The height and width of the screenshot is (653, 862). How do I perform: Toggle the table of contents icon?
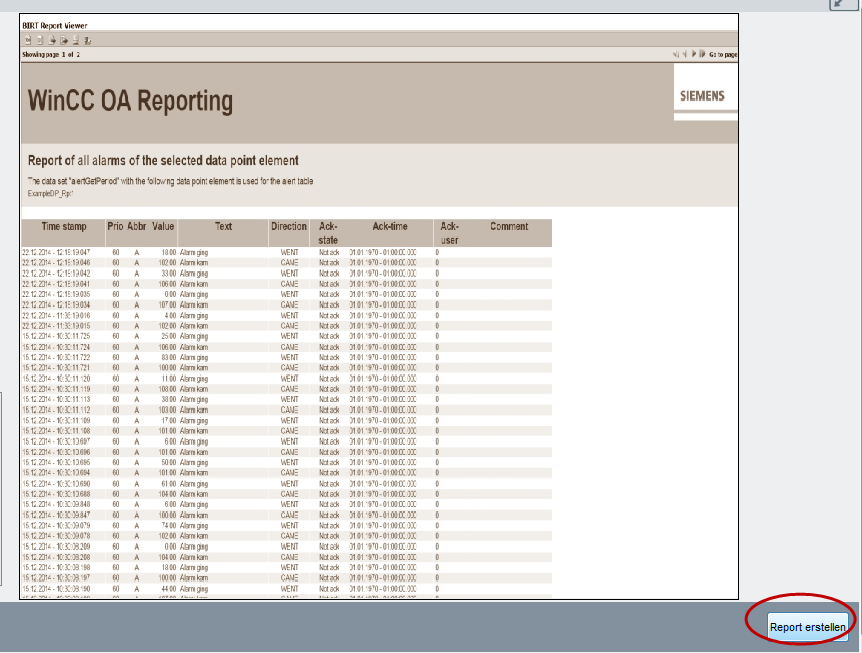28,40
